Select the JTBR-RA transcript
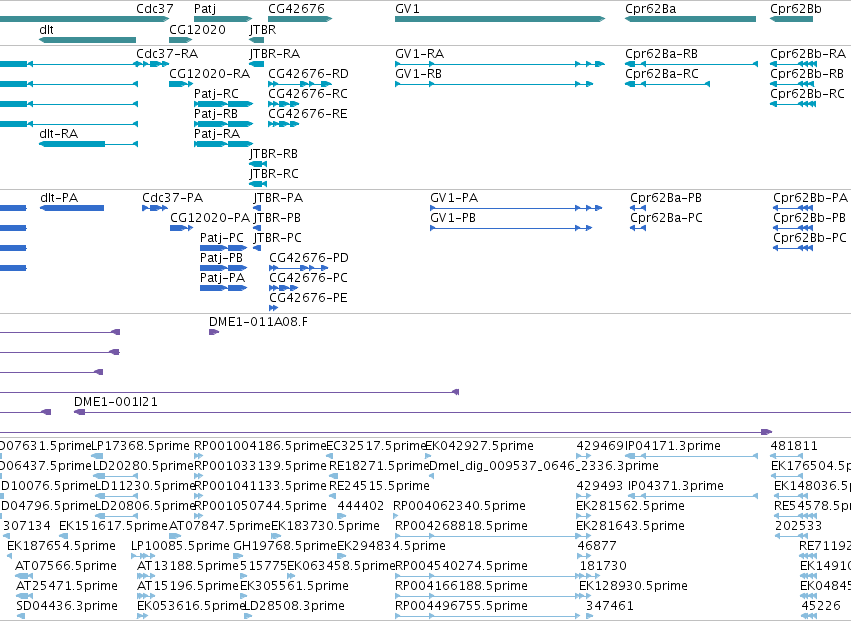 point(257,64)
